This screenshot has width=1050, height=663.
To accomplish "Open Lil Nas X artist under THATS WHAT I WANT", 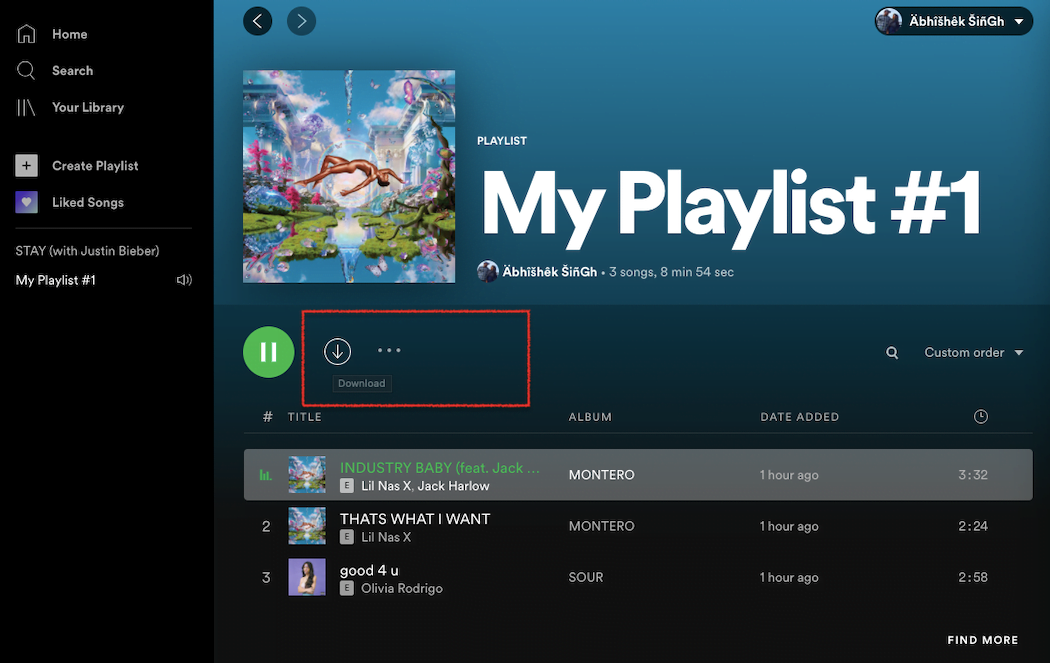I will pyautogui.click(x=386, y=537).
